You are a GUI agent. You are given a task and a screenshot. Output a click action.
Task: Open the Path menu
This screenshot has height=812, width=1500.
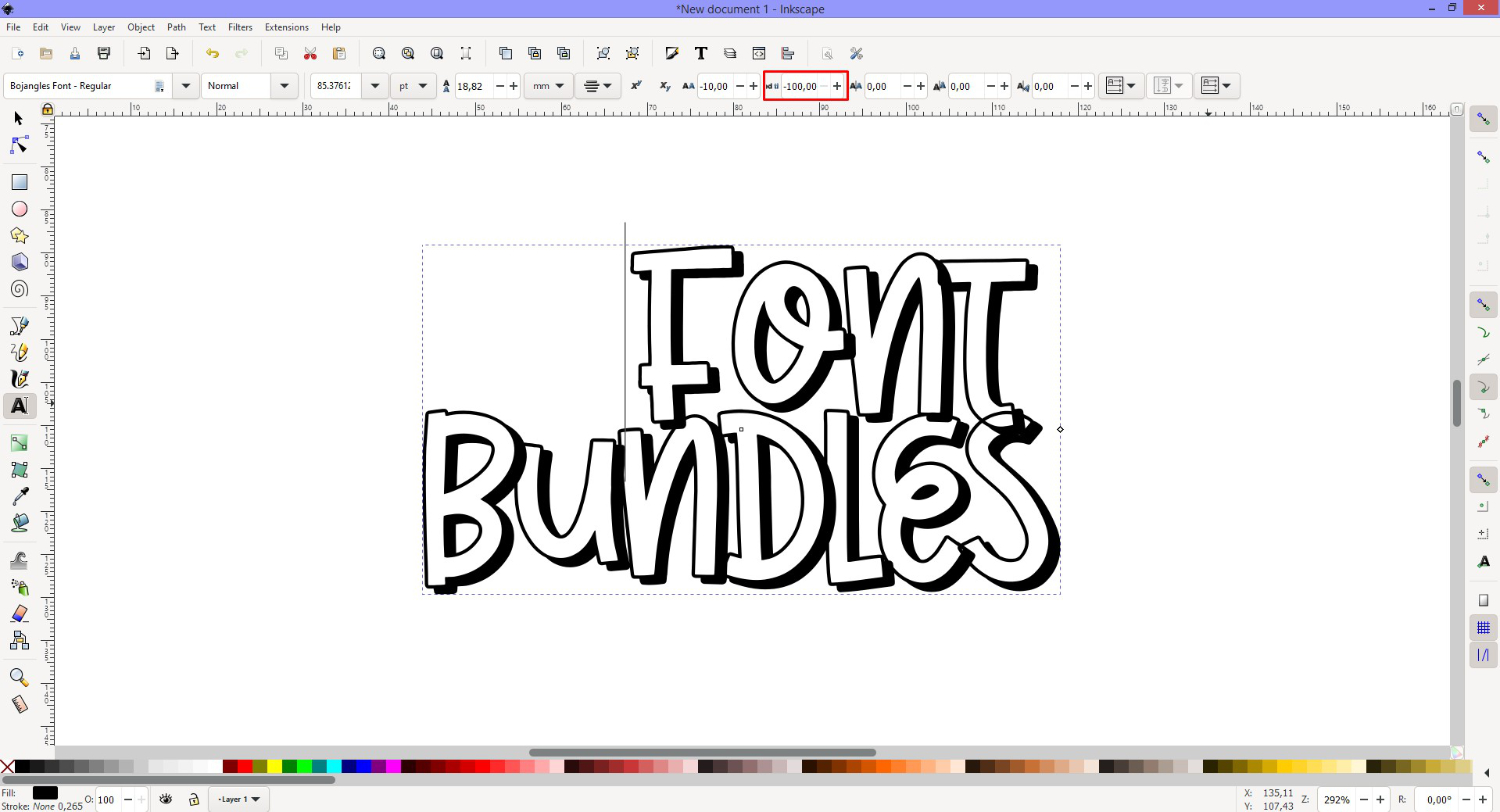tap(177, 27)
